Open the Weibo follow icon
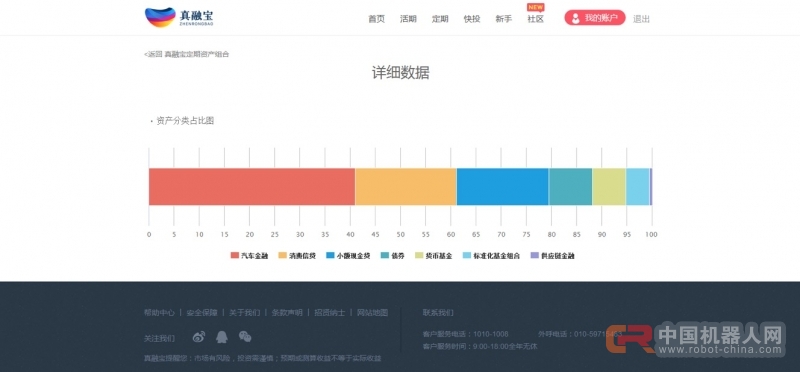 (199, 337)
